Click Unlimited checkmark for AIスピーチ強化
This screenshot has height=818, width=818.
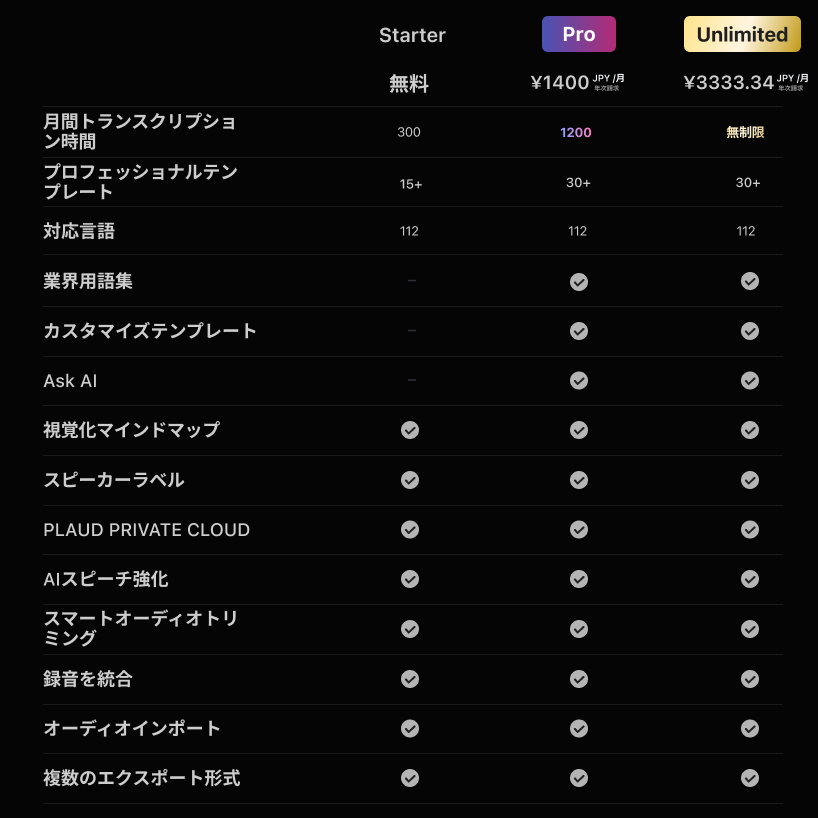pyautogui.click(x=750, y=579)
